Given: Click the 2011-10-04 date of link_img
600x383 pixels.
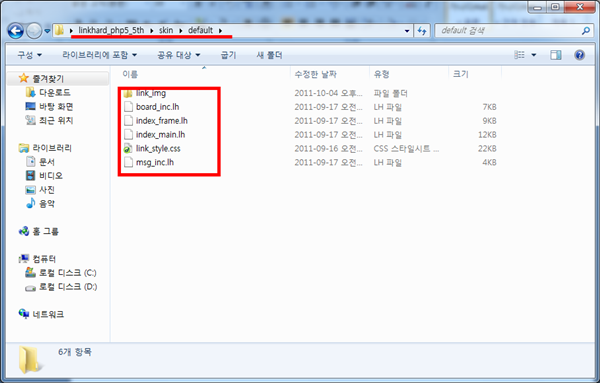Looking at the screenshot, I should pyautogui.click(x=328, y=93).
